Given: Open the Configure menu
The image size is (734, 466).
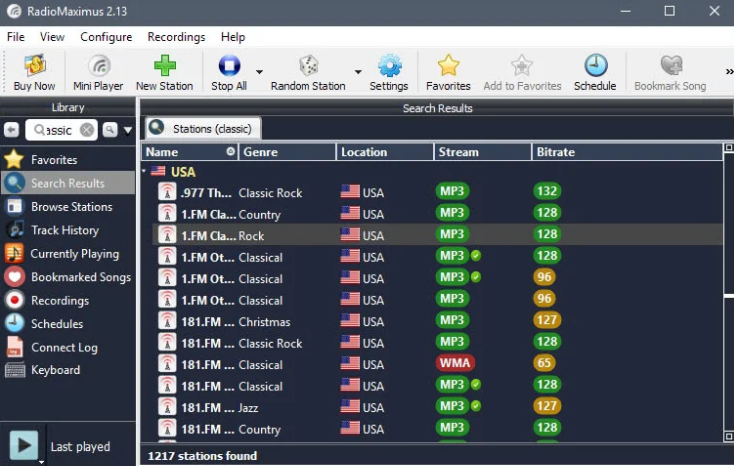Looking at the screenshot, I should 106,37.
